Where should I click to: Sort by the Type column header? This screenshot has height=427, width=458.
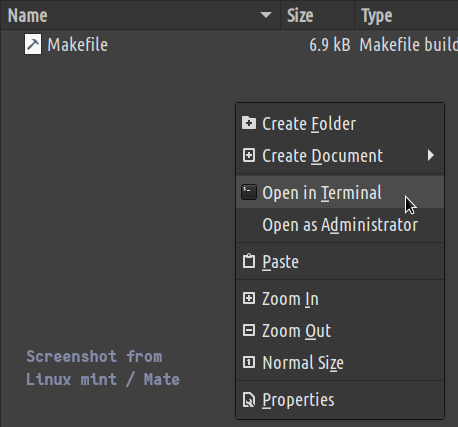point(406,15)
